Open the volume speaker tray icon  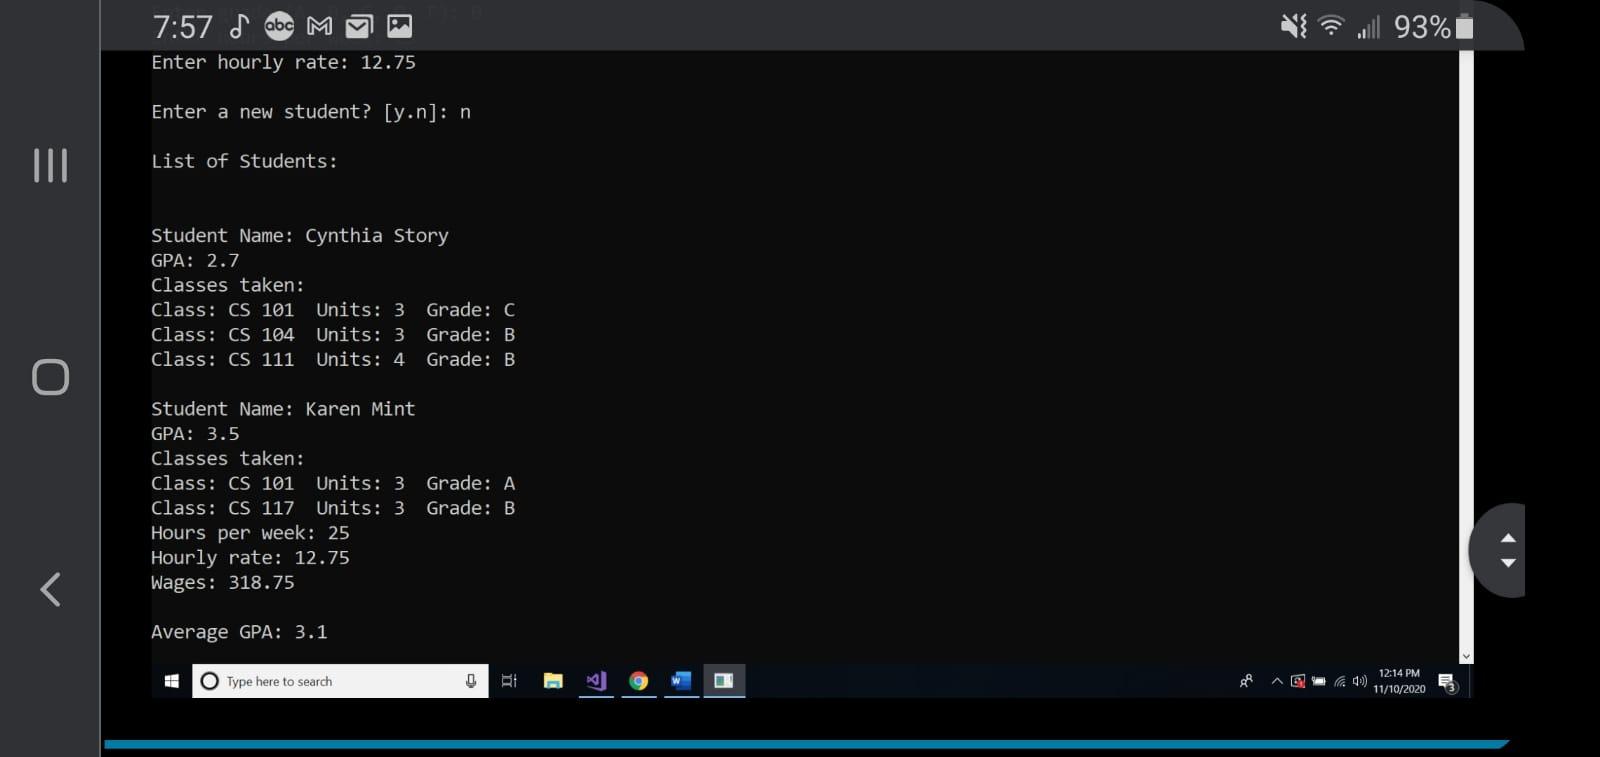(1359, 681)
